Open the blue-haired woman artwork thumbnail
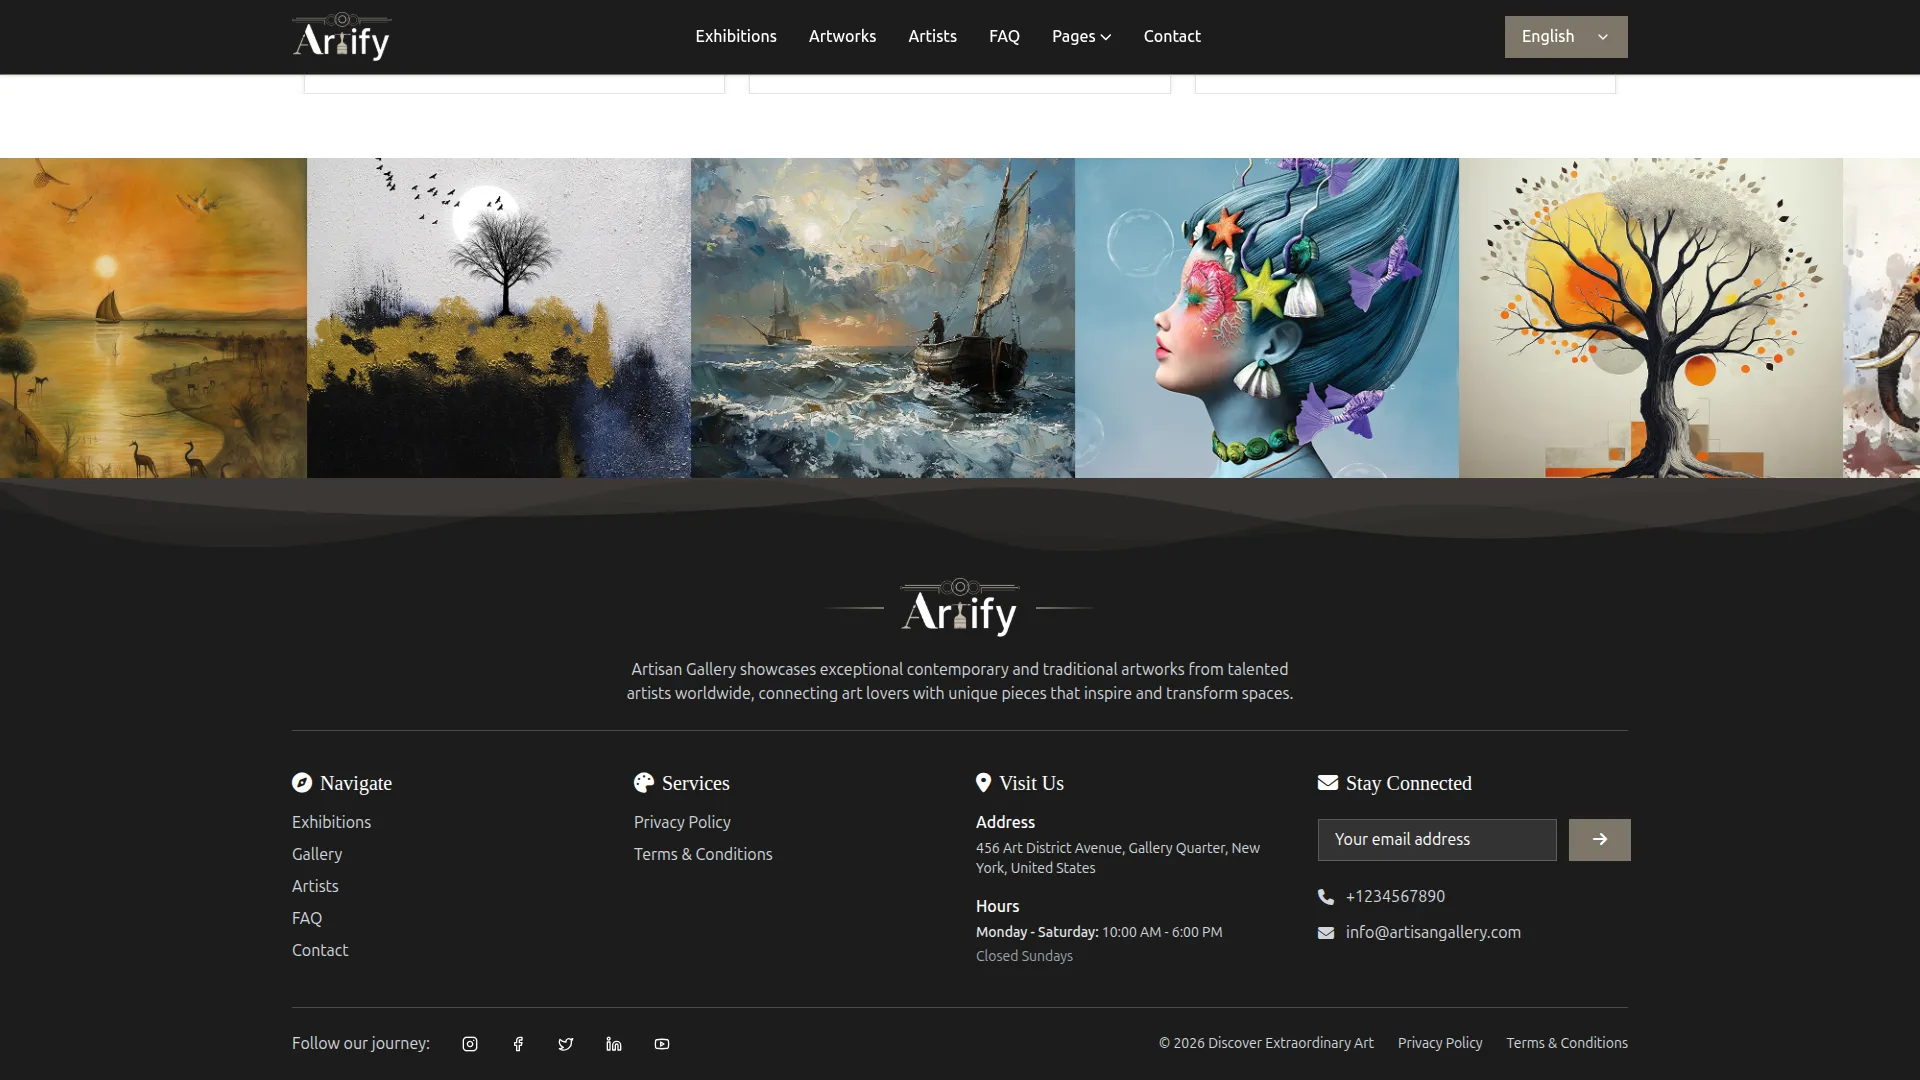Screen dimensions: 1920x1080 (x=1267, y=318)
